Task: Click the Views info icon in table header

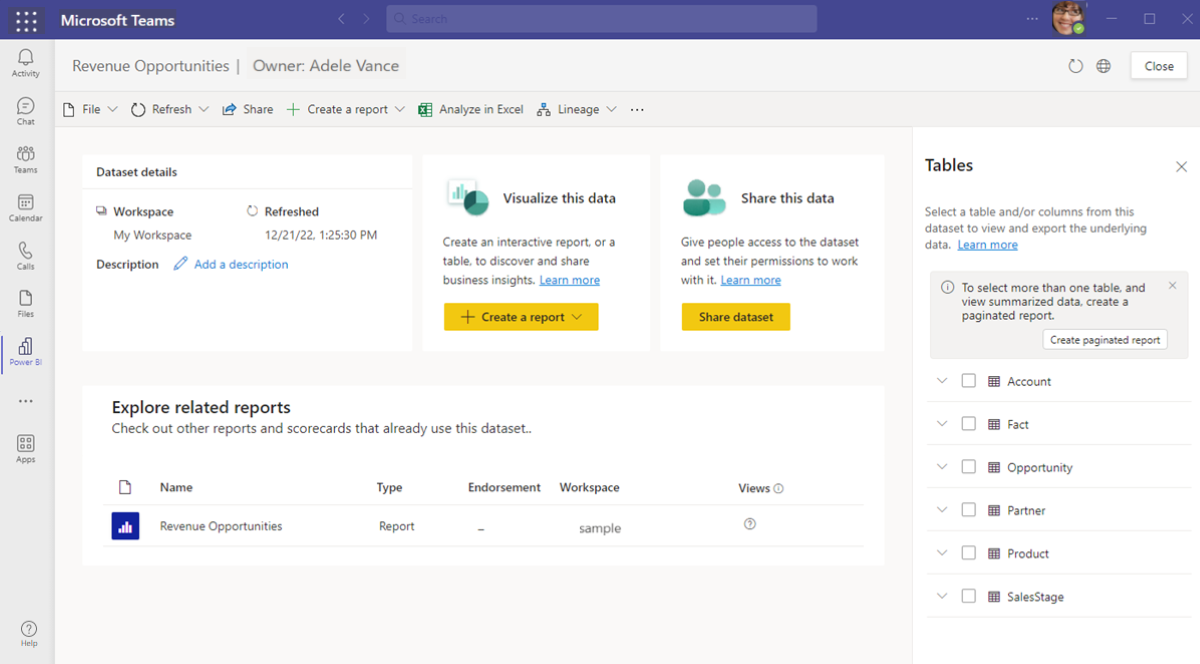Action: pos(779,489)
